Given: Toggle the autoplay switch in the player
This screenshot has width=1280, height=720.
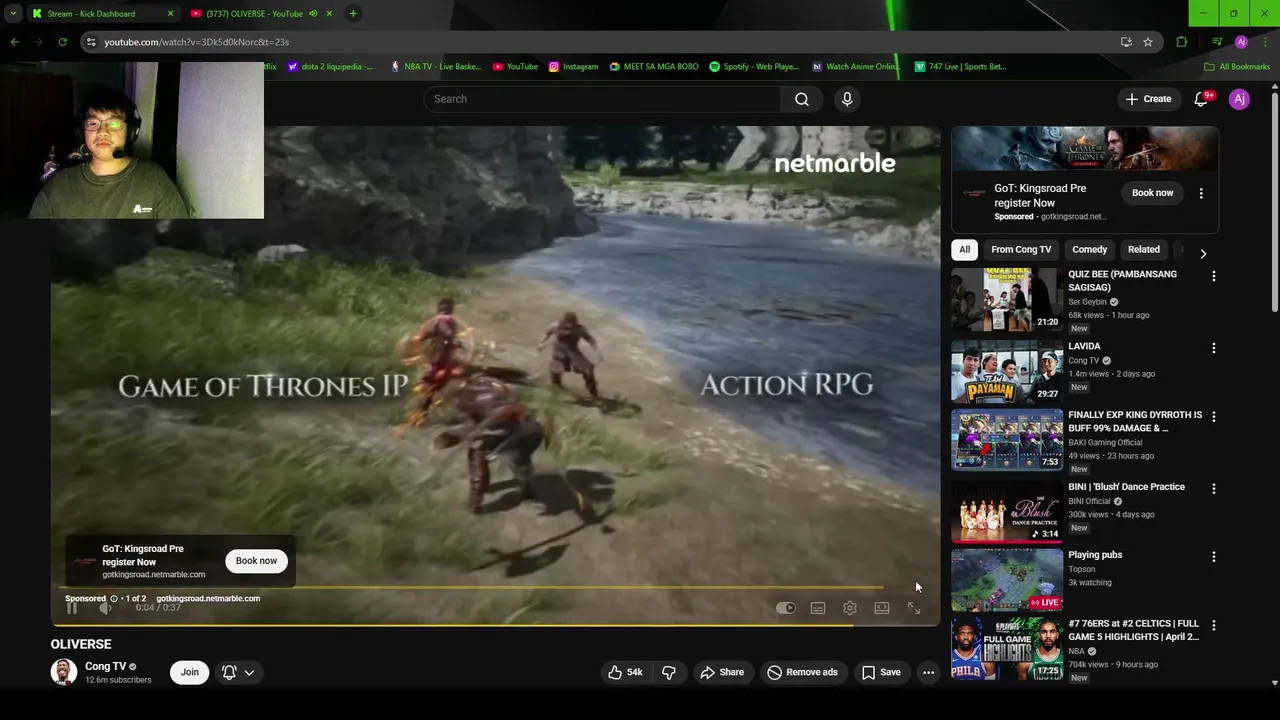Looking at the screenshot, I should tap(786, 608).
